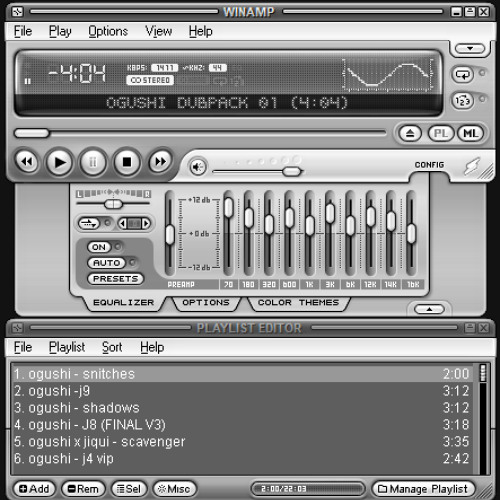Click the 600 Hz equalizer band slider
This screenshot has height=500, width=500.
290,218
